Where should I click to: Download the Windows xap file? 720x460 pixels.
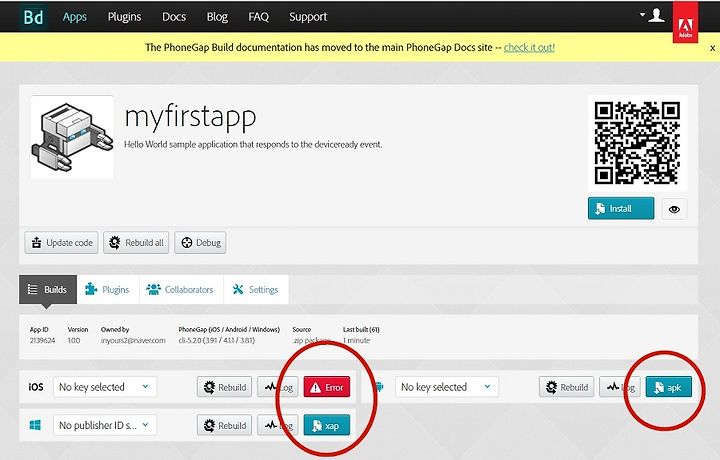(x=326, y=426)
